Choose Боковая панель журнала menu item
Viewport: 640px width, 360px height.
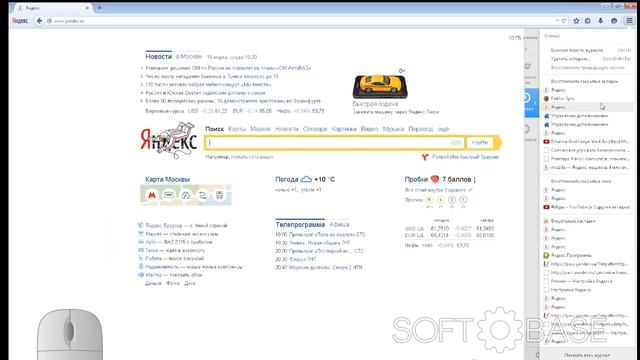coord(587,50)
